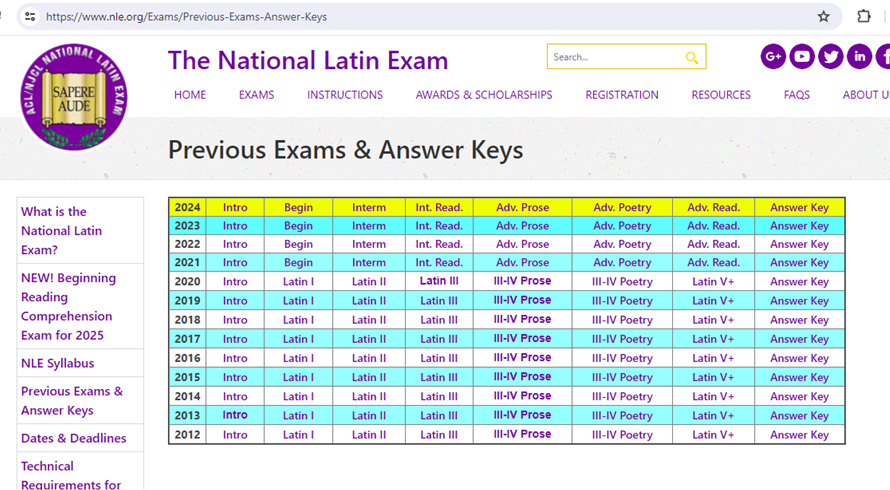Open the FAQS menu item
Viewport: 890px width, 490px height.
coord(797,95)
